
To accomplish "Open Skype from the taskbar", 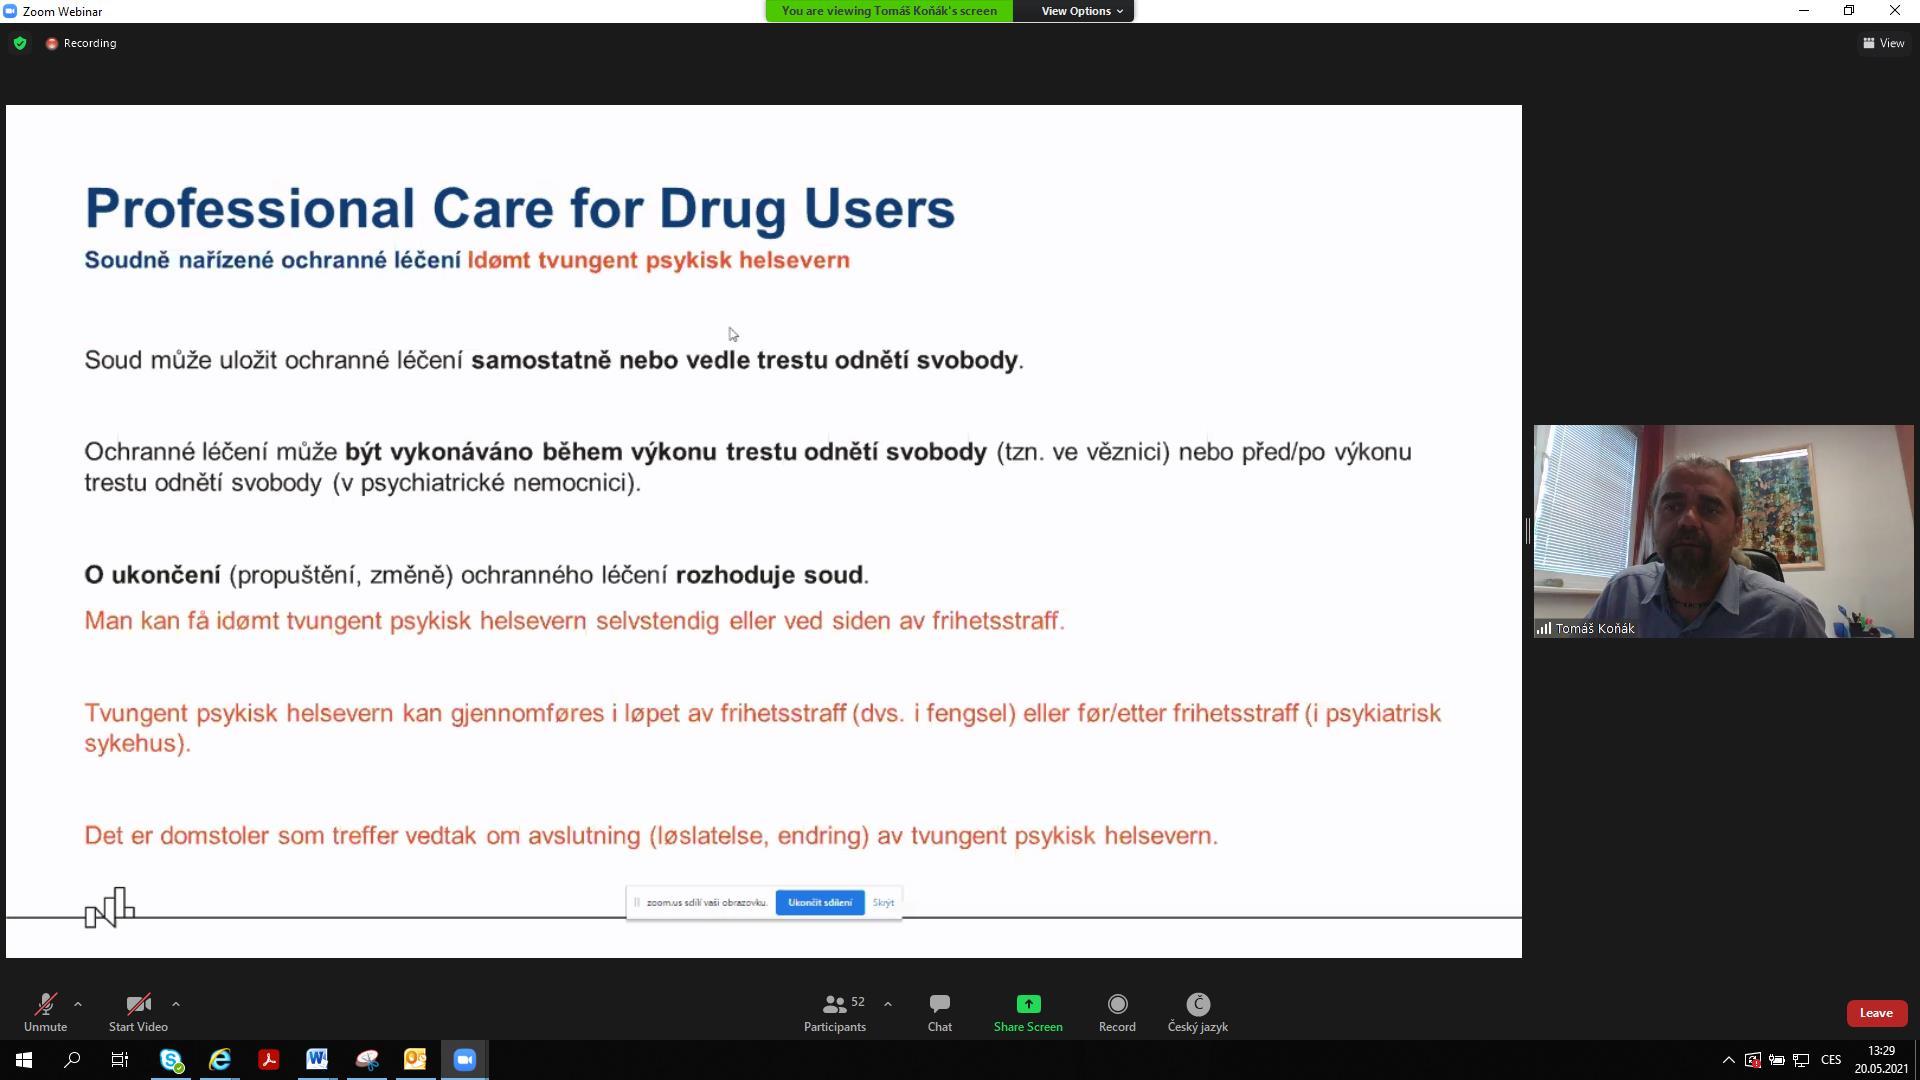I will click(171, 1060).
